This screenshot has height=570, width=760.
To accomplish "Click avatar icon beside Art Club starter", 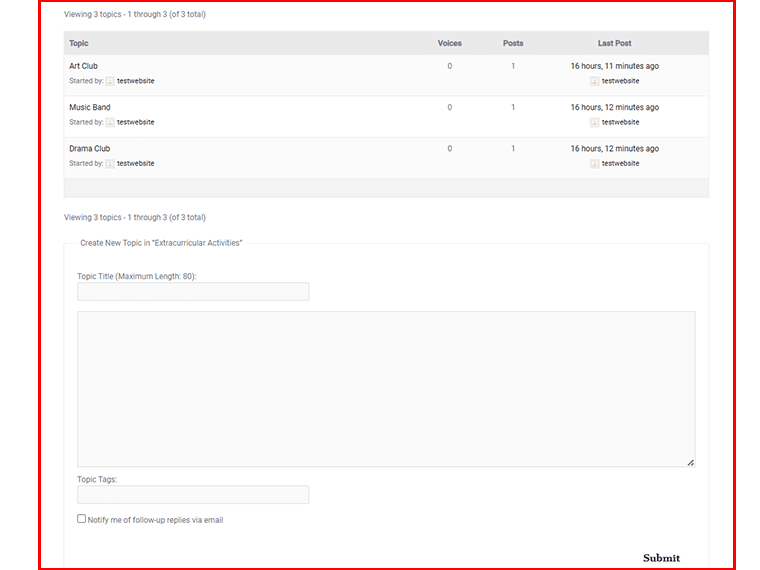I will pyautogui.click(x=110, y=81).
